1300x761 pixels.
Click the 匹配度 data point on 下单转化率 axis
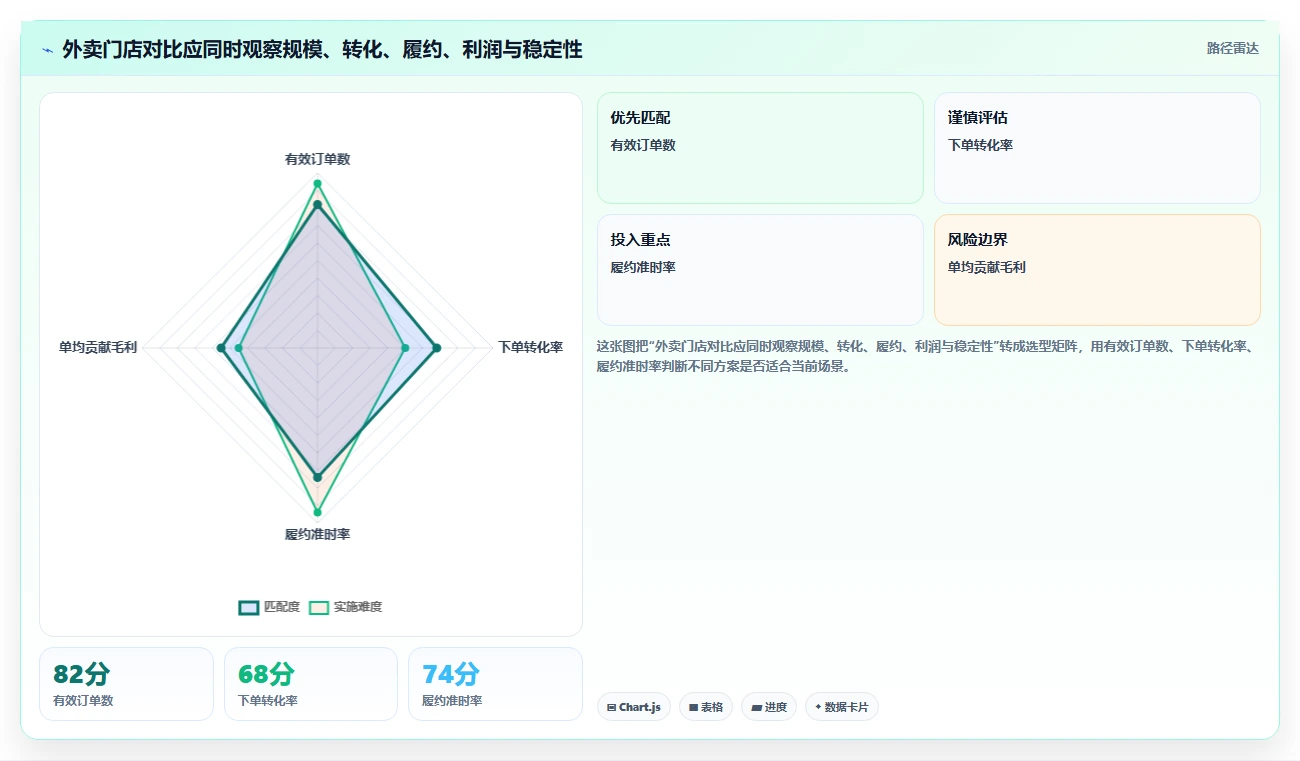point(436,348)
